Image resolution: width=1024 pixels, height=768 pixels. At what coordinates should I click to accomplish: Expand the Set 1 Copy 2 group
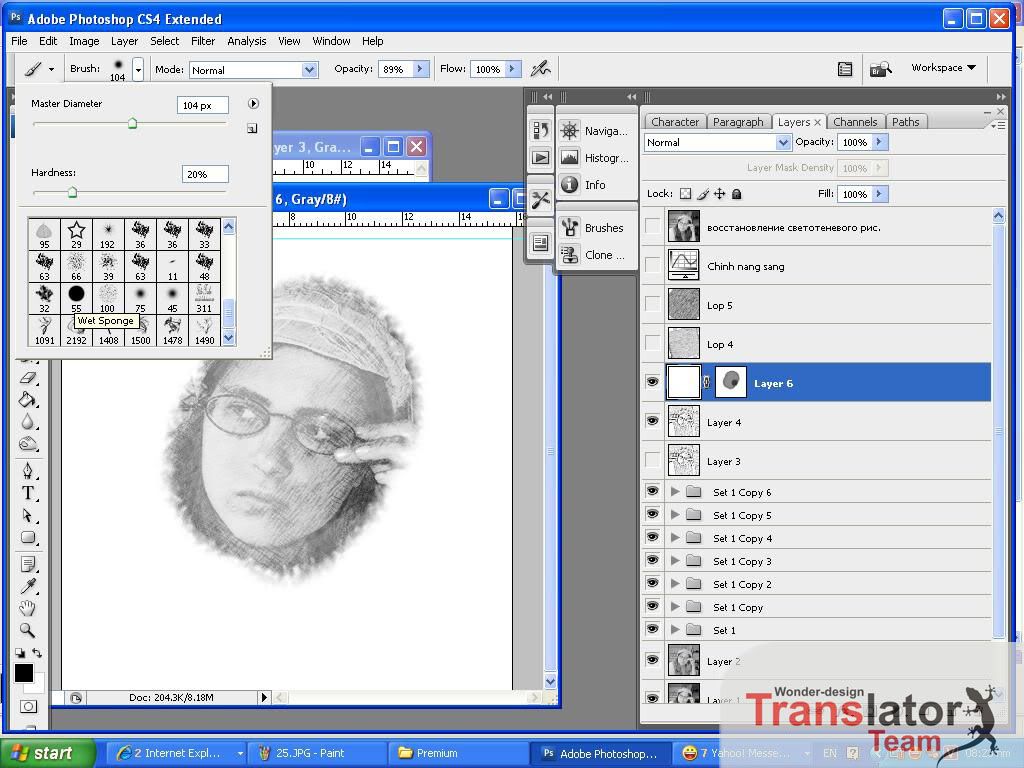pyautogui.click(x=675, y=584)
